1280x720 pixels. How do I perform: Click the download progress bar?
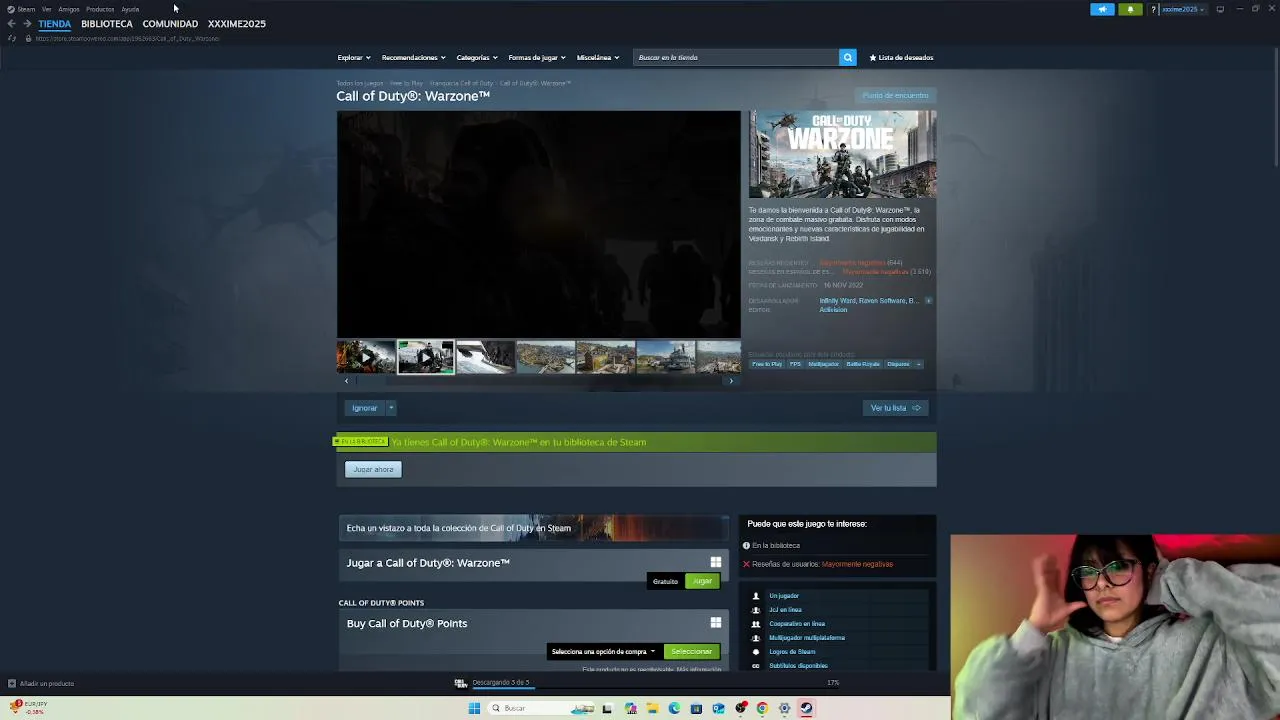coord(656,688)
